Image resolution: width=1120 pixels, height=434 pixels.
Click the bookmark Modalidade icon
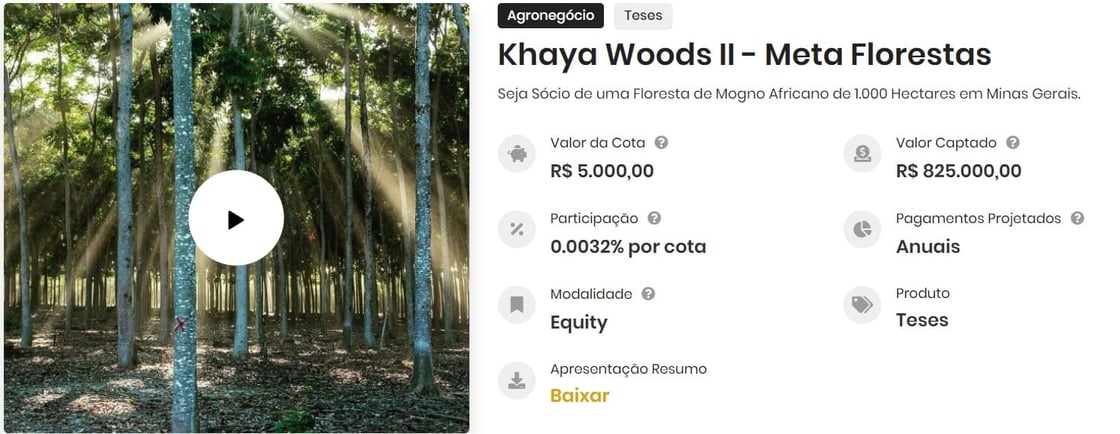coord(517,305)
